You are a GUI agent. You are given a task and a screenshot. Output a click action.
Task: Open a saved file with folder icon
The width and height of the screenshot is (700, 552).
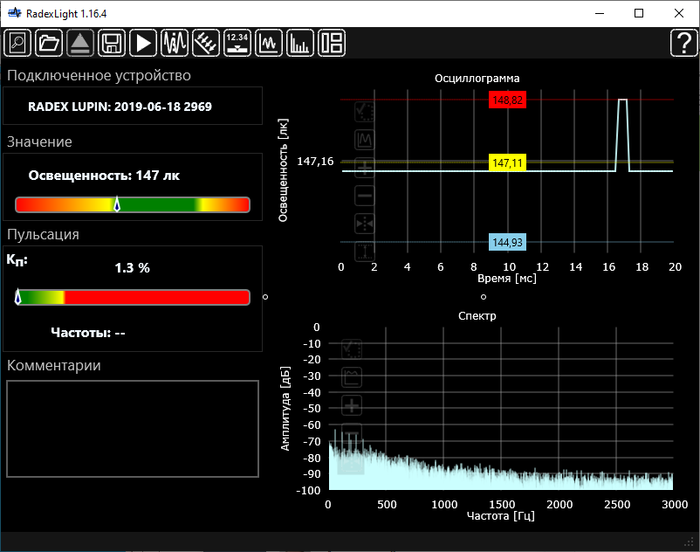pos(48,43)
